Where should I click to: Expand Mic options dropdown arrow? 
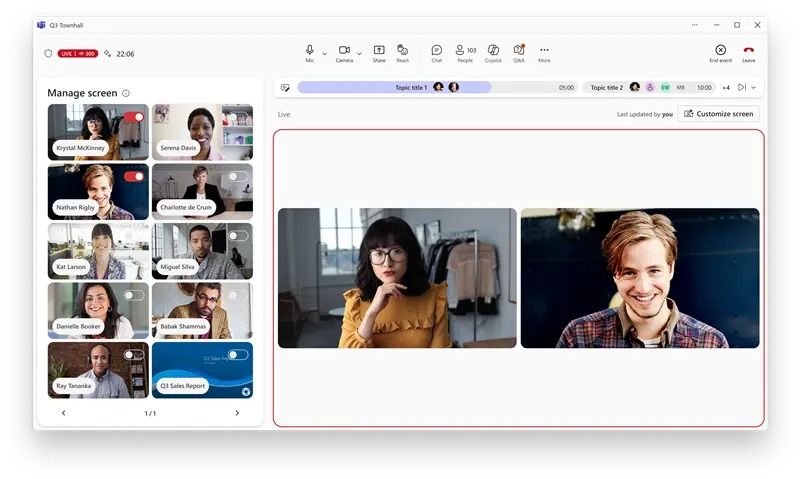(324, 54)
